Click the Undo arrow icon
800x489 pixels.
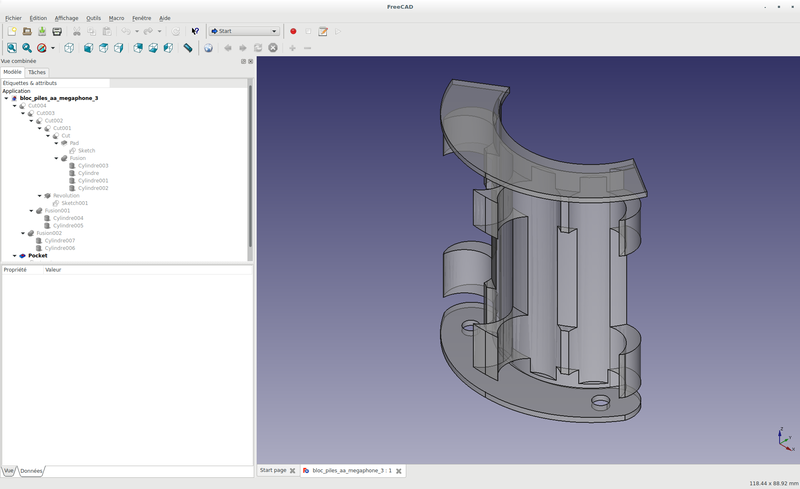tap(126, 31)
